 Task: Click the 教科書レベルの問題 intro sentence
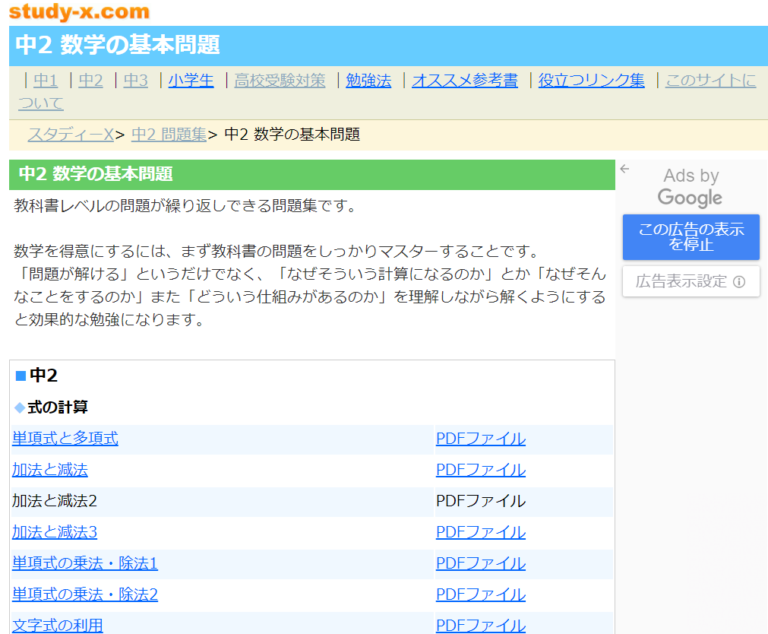(187, 206)
